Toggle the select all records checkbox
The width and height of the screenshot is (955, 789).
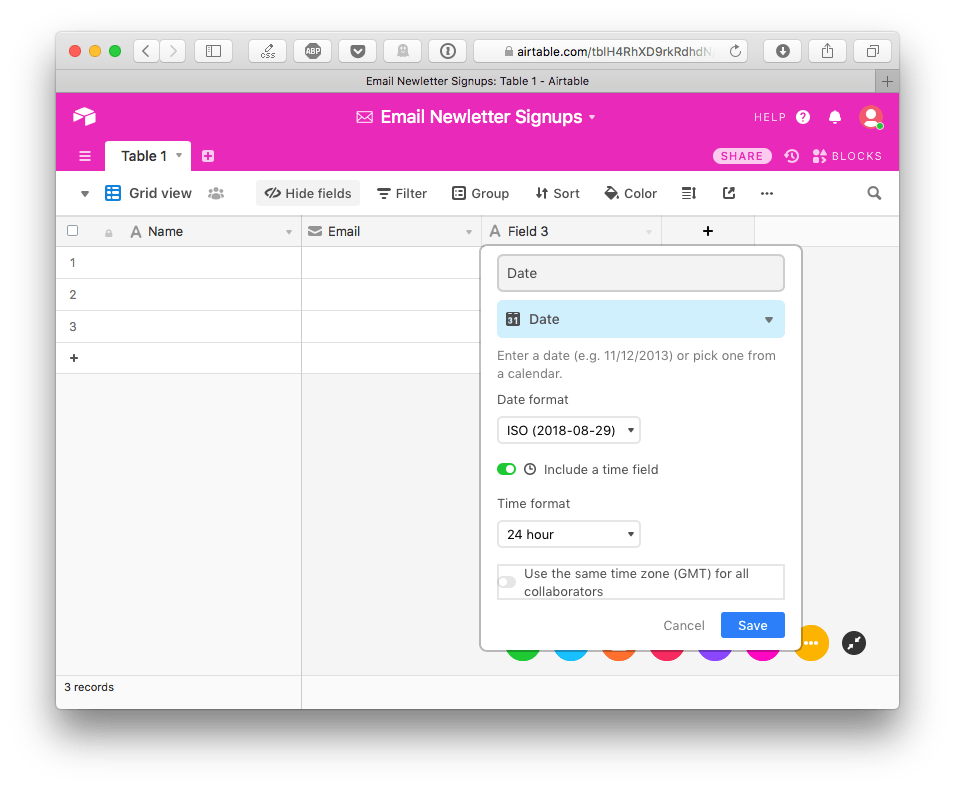click(72, 230)
